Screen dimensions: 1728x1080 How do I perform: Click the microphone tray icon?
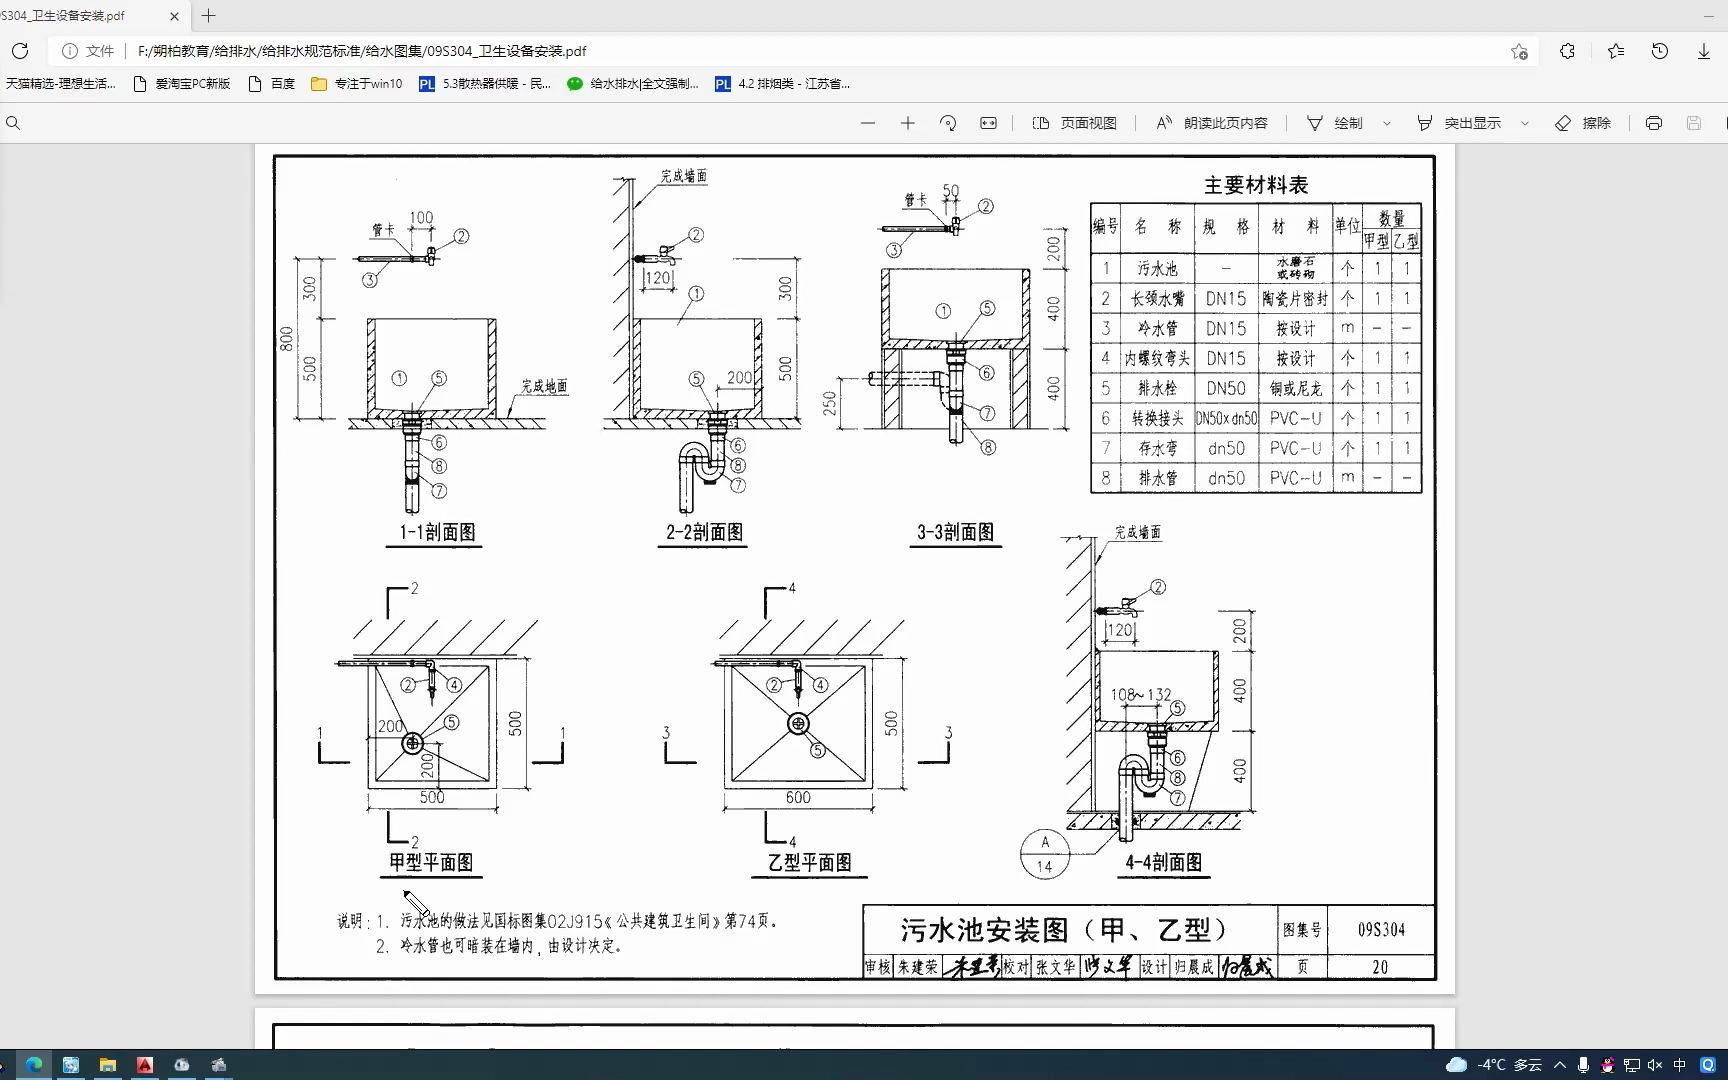pos(1583,1065)
